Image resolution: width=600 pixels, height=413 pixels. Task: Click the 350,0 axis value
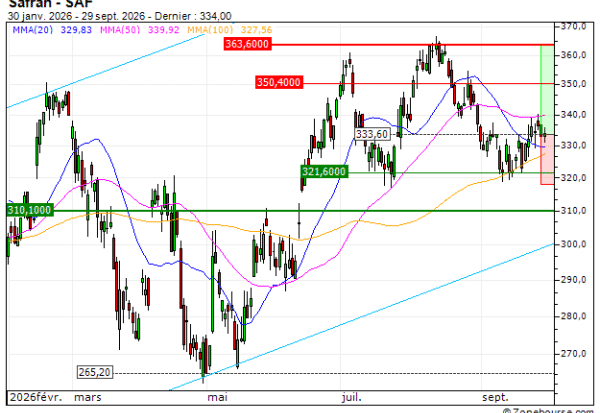[573, 84]
